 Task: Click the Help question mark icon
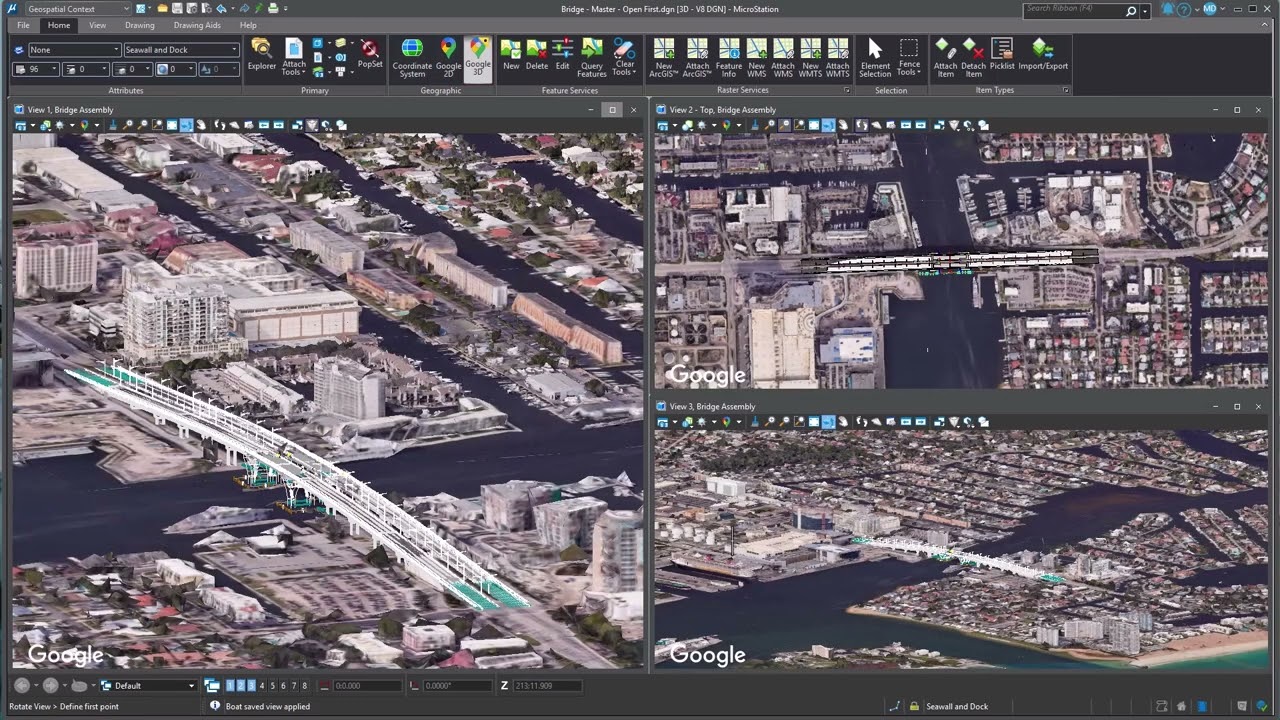point(1183,9)
